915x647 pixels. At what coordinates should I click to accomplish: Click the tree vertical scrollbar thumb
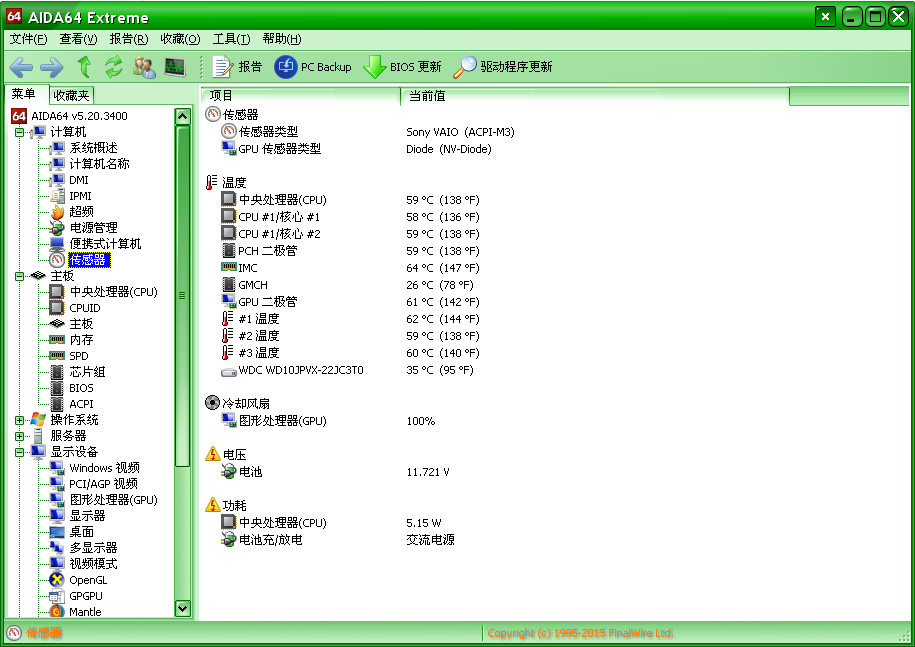coord(183,296)
